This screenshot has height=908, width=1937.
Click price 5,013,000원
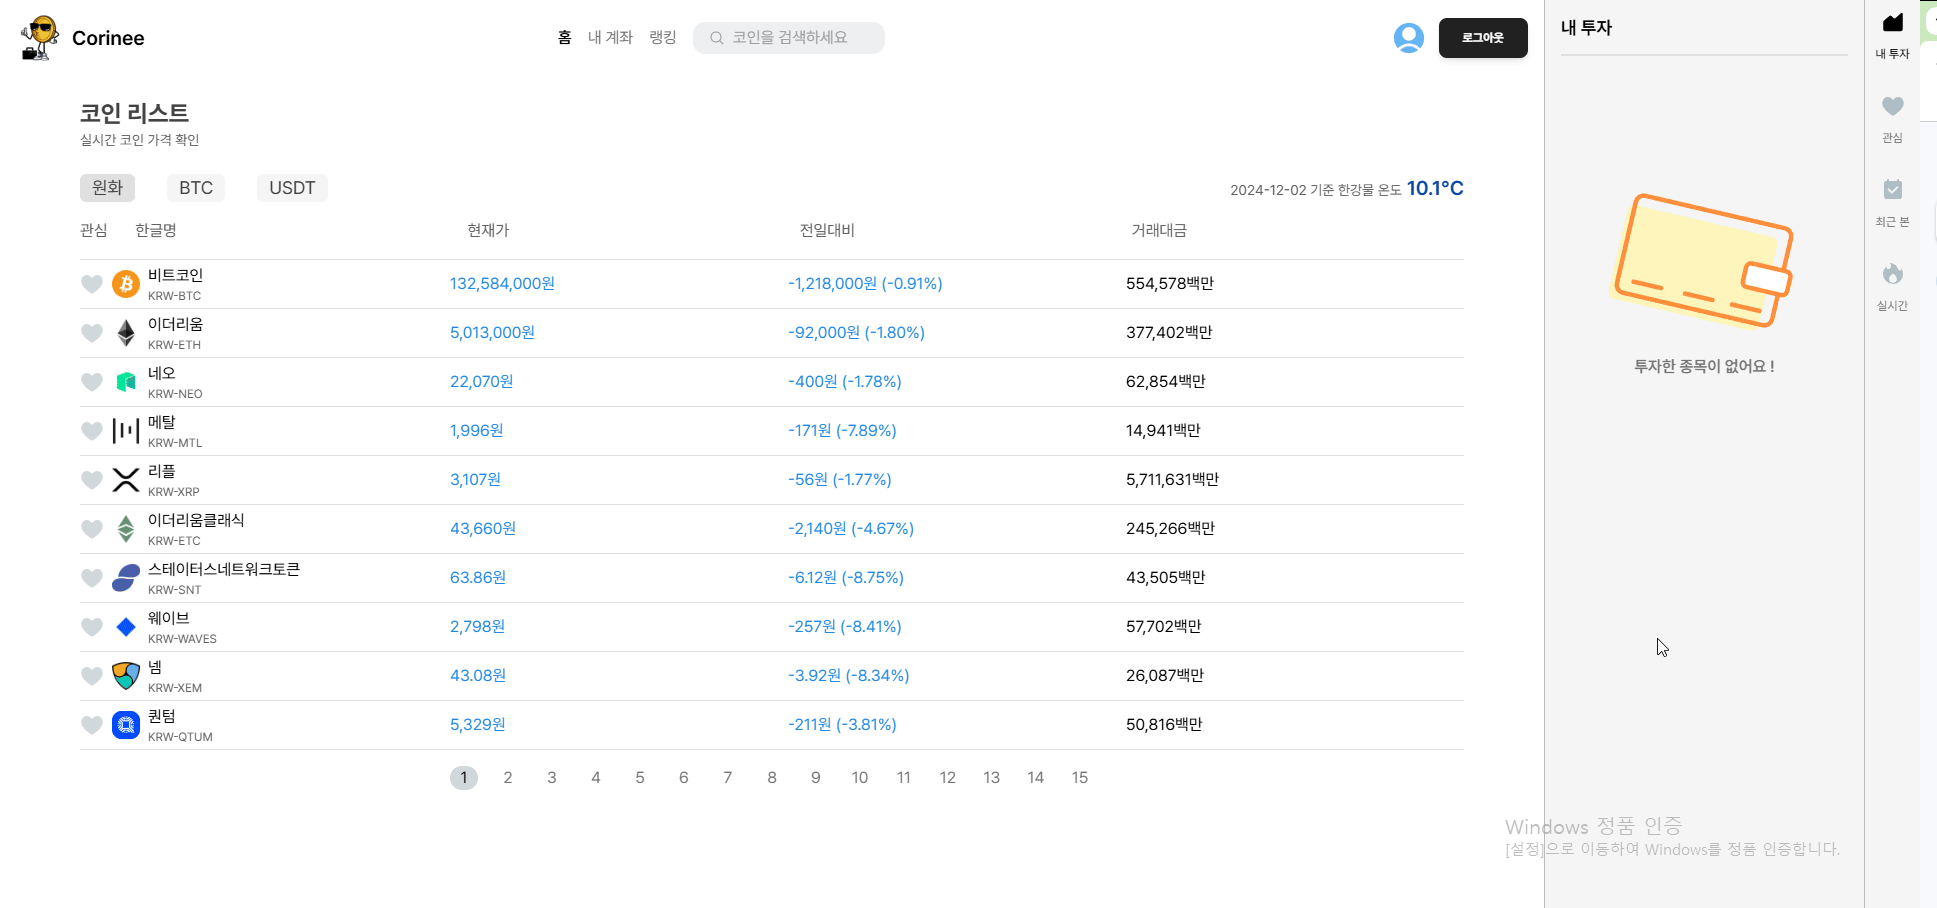[x=492, y=333]
